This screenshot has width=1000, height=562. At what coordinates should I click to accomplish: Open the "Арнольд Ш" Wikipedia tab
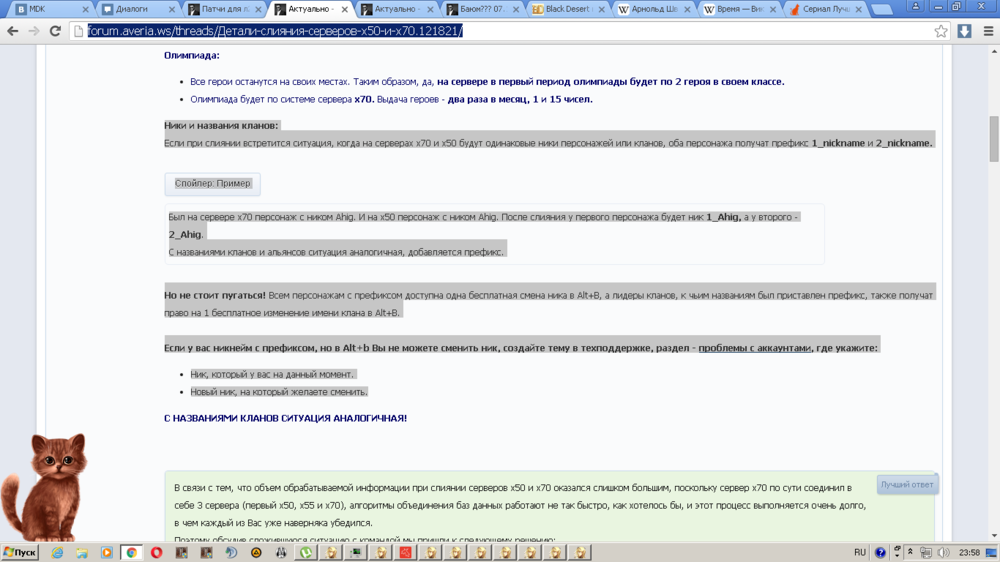652,9
